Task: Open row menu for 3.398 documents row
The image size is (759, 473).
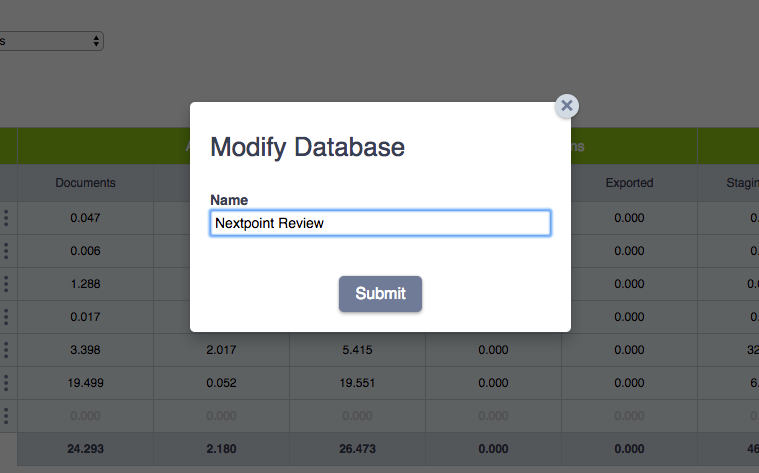Action: (6, 350)
